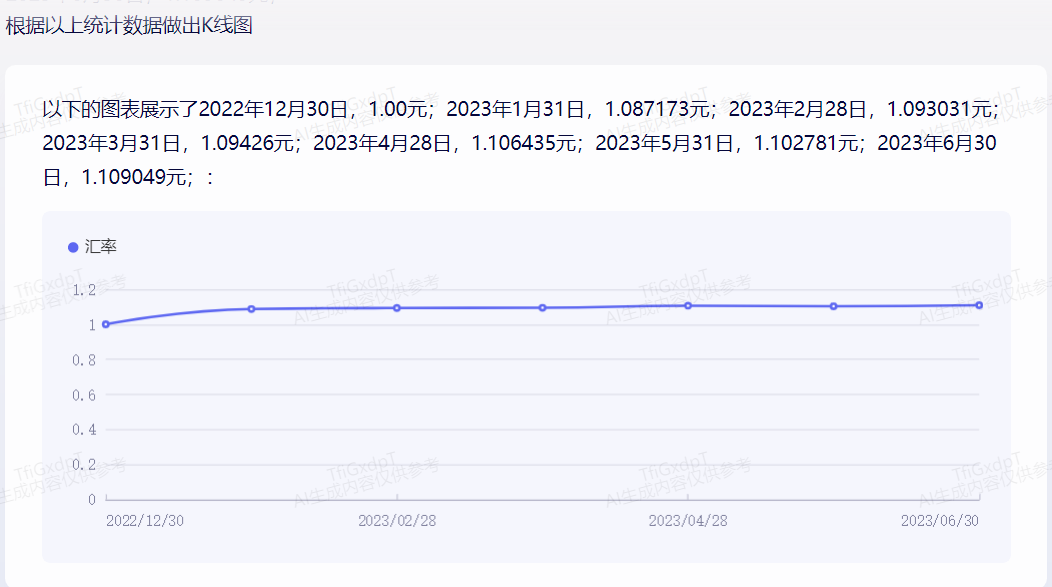This screenshot has width=1052, height=587.
Task: Click the y-axis label 0.8
Action: tap(84, 360)
